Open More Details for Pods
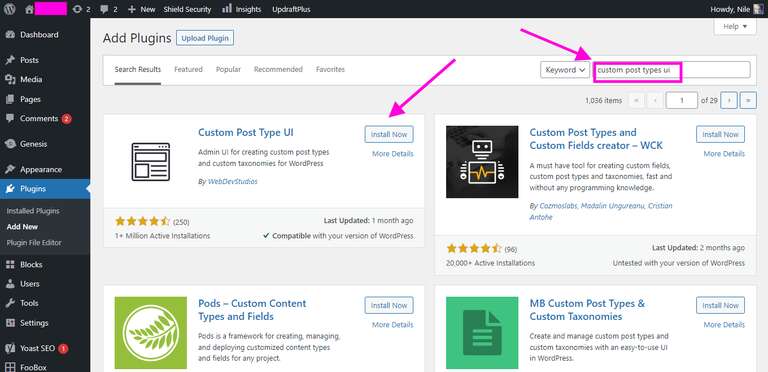 tap(392, 325)
